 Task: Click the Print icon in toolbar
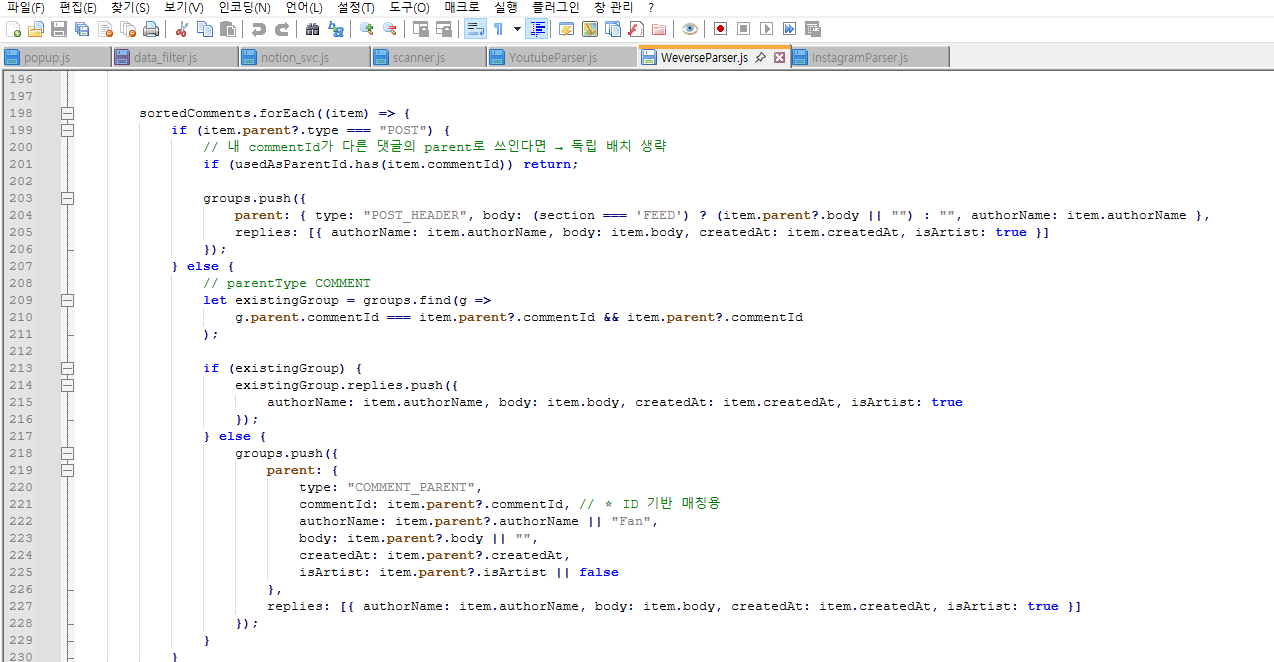coord(150,29)
